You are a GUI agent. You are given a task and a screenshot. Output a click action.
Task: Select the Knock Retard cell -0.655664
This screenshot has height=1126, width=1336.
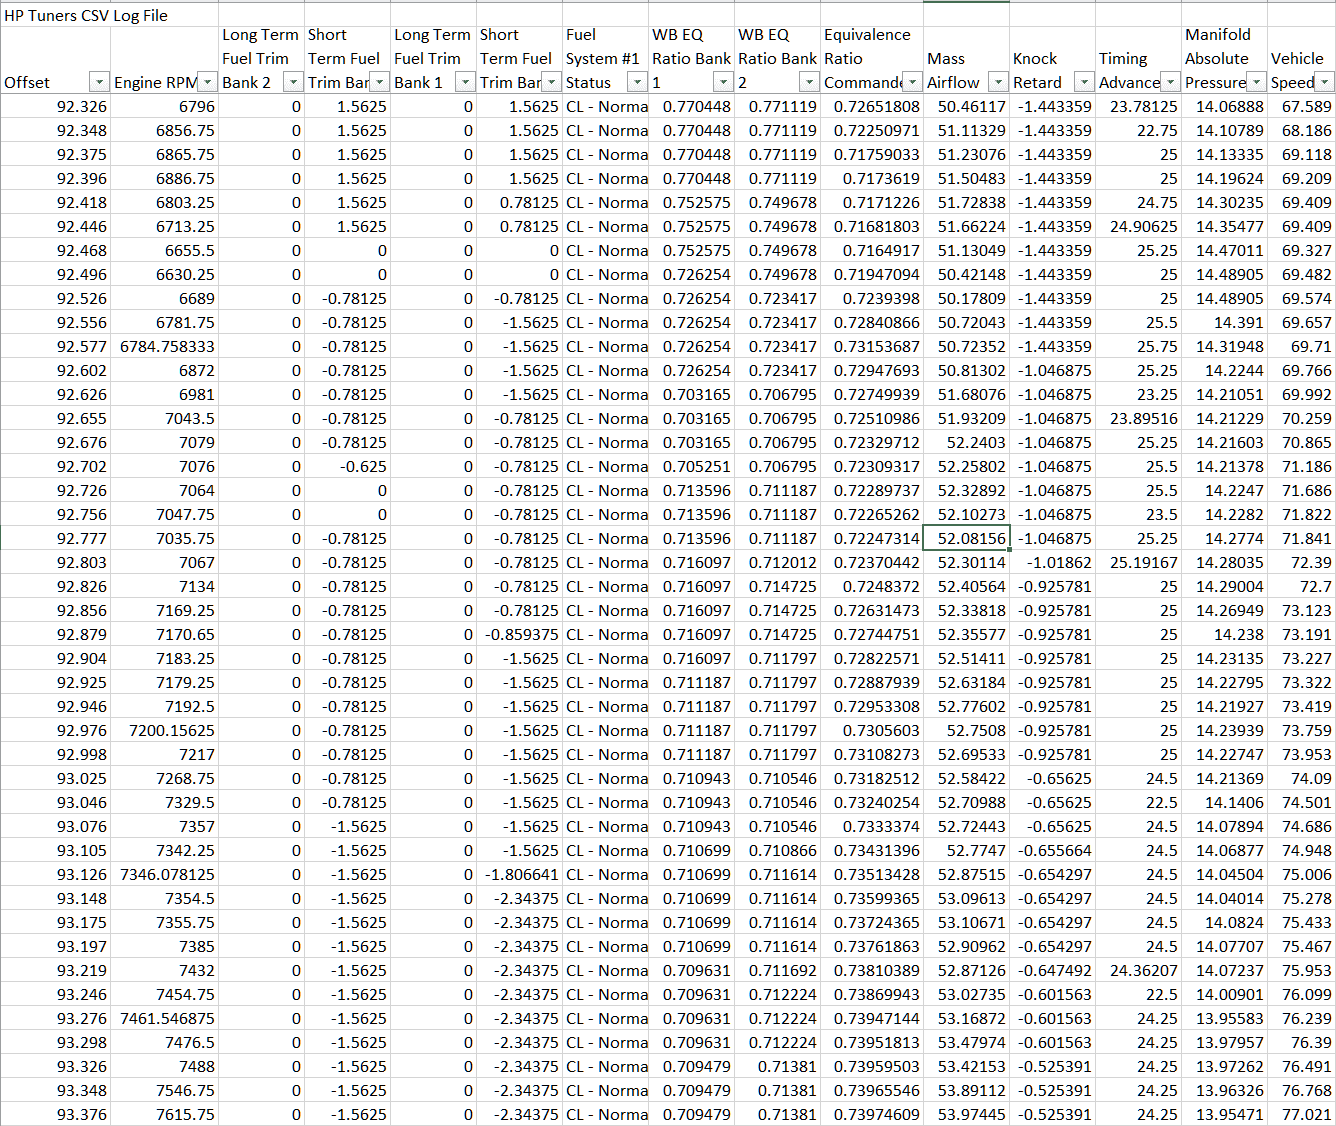(1053, 850)
